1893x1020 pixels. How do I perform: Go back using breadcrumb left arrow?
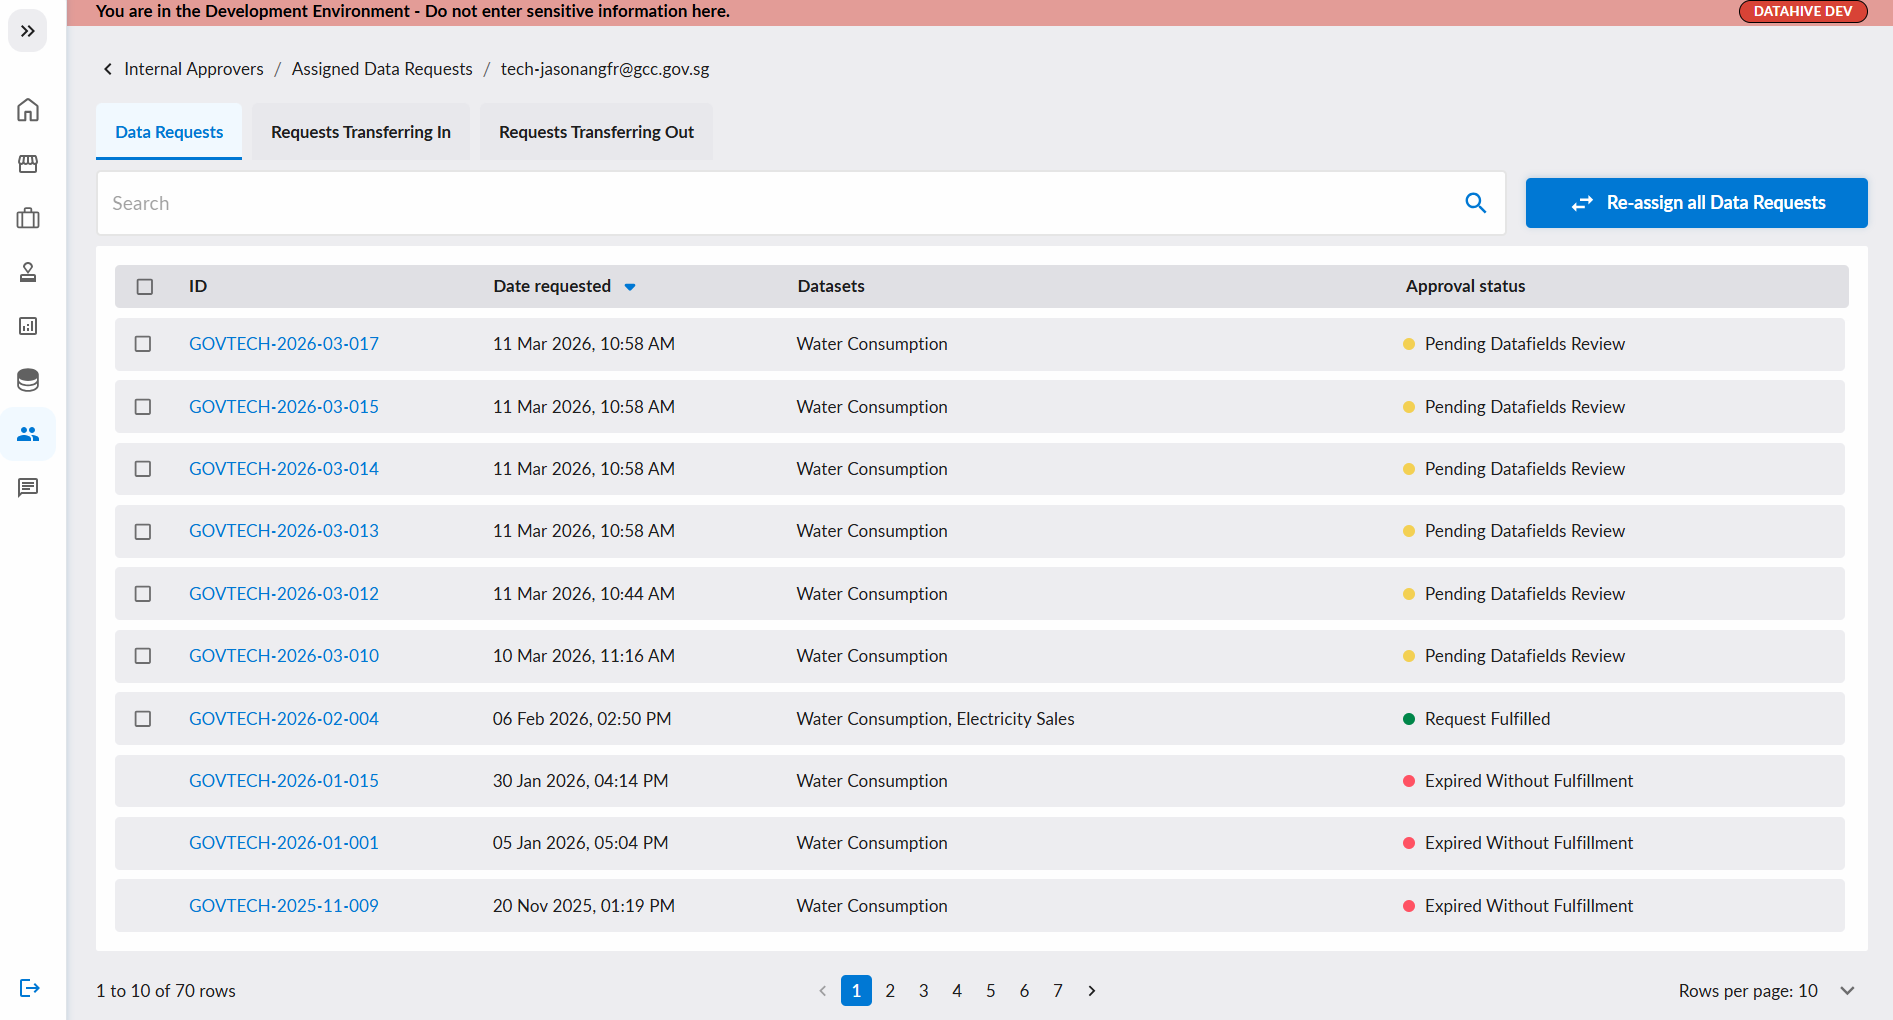tap(108, 69)
